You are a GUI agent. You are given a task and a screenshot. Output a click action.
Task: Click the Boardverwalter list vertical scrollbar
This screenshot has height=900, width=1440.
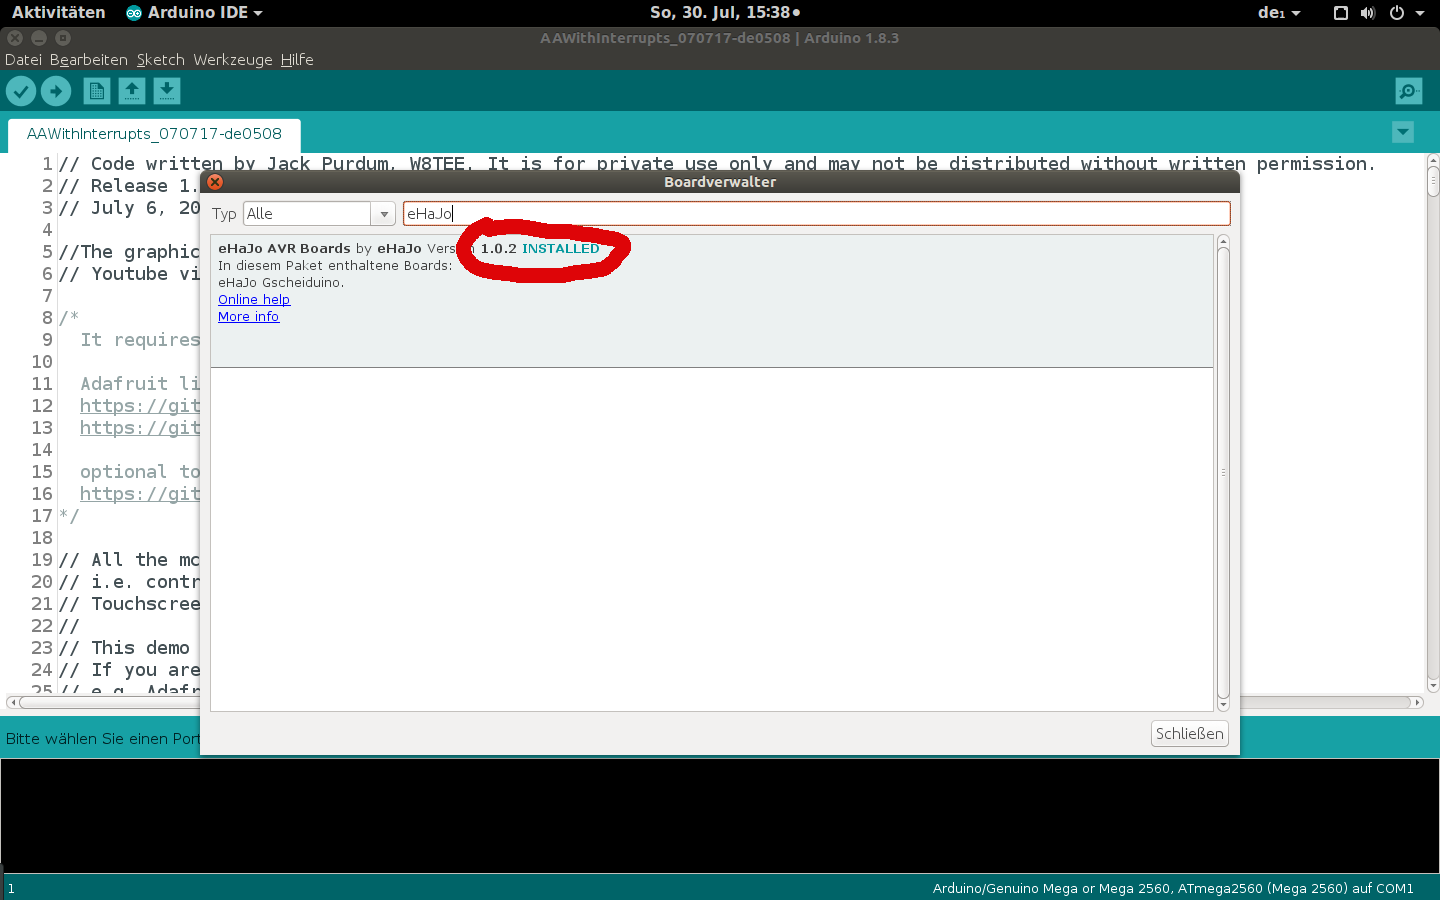1223,473
